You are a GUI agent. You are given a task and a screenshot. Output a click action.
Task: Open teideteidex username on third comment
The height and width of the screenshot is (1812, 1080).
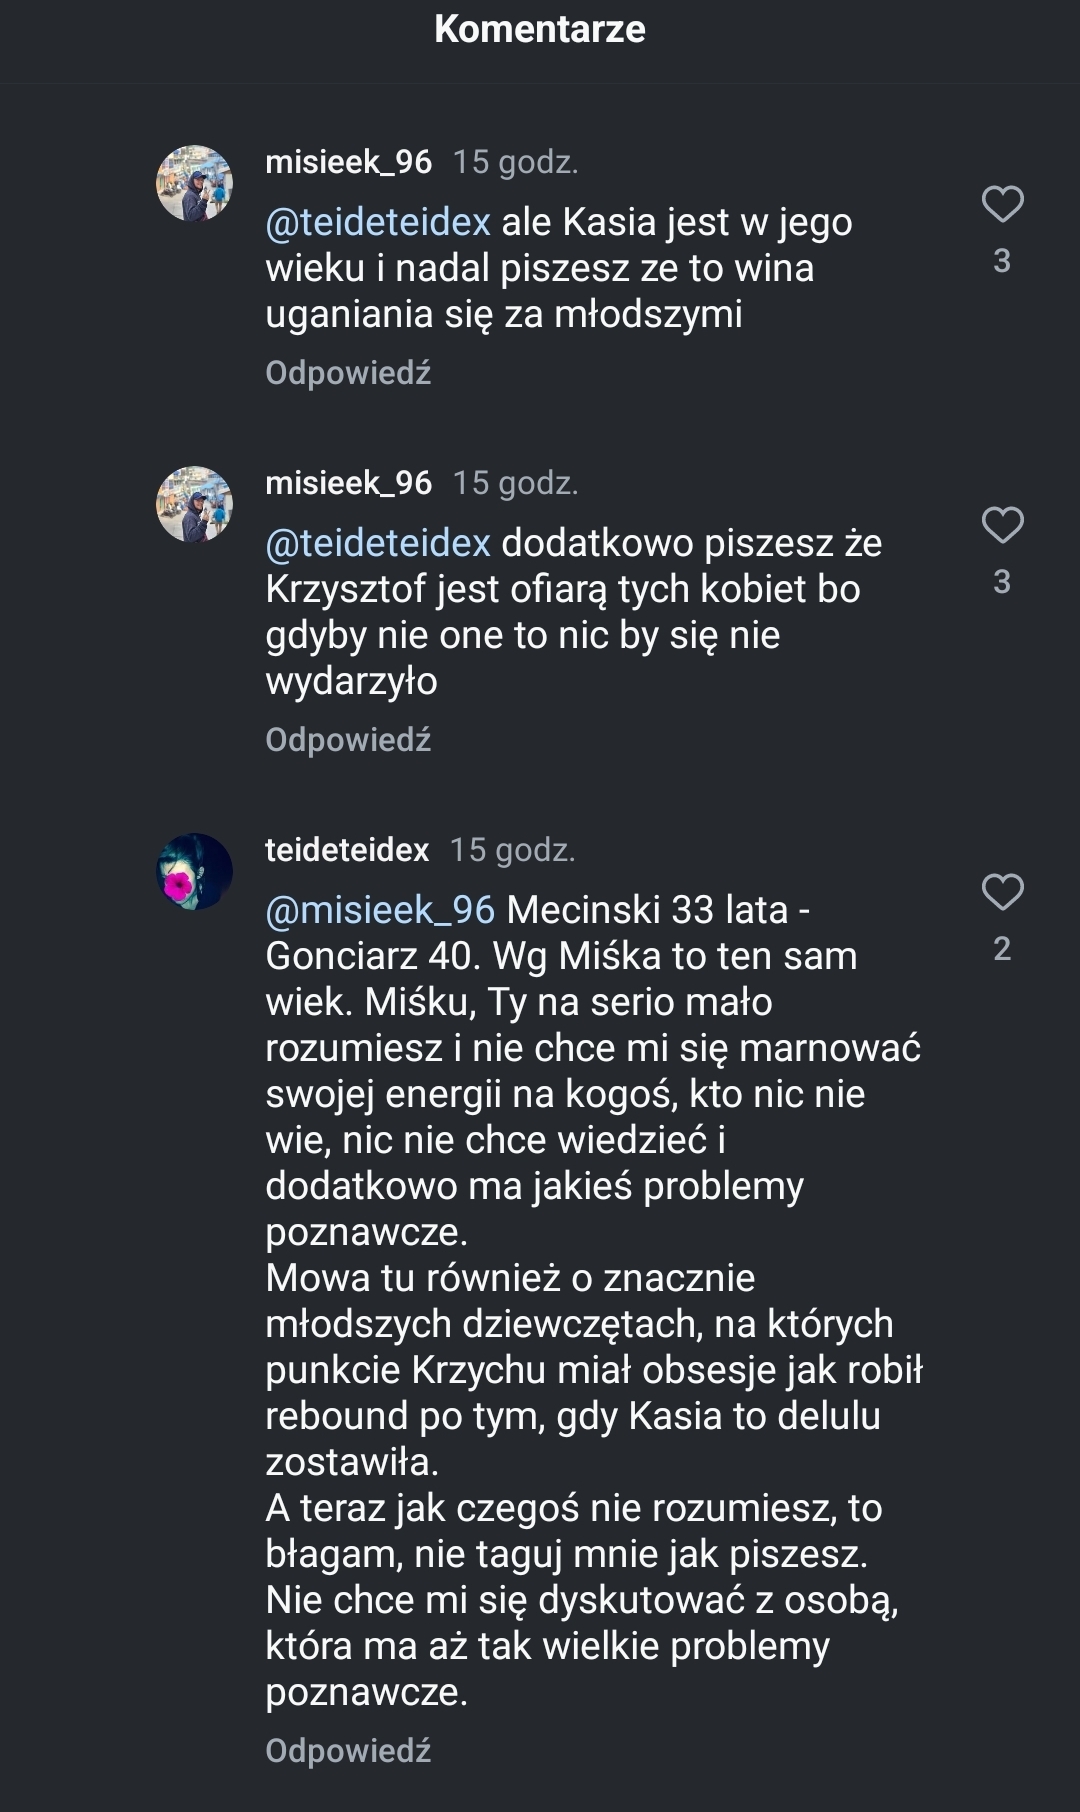346,850
